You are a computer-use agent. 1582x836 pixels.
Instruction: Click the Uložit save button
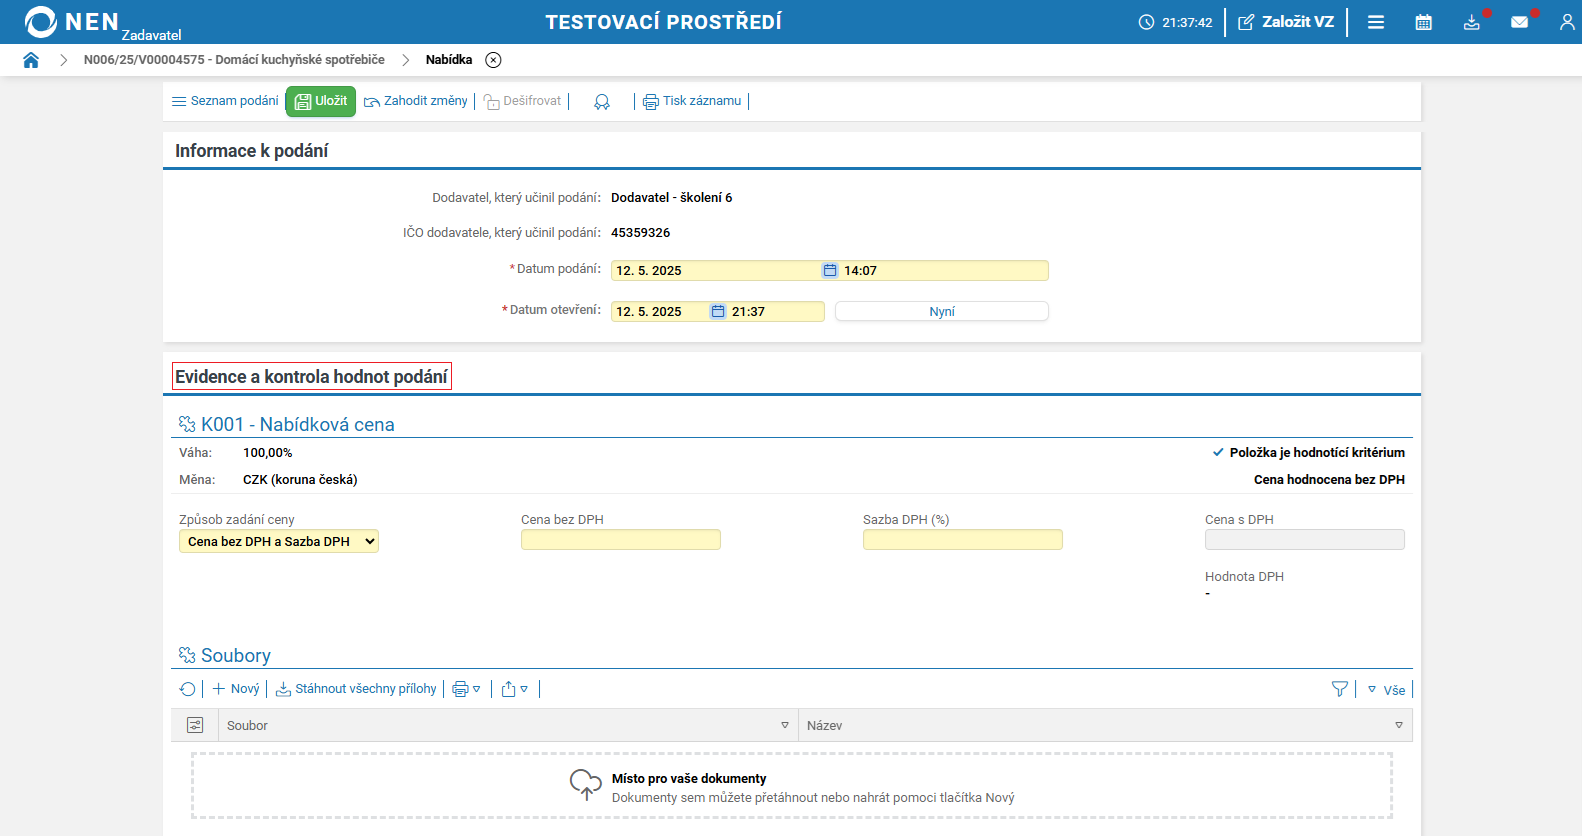tap(321, 101)
